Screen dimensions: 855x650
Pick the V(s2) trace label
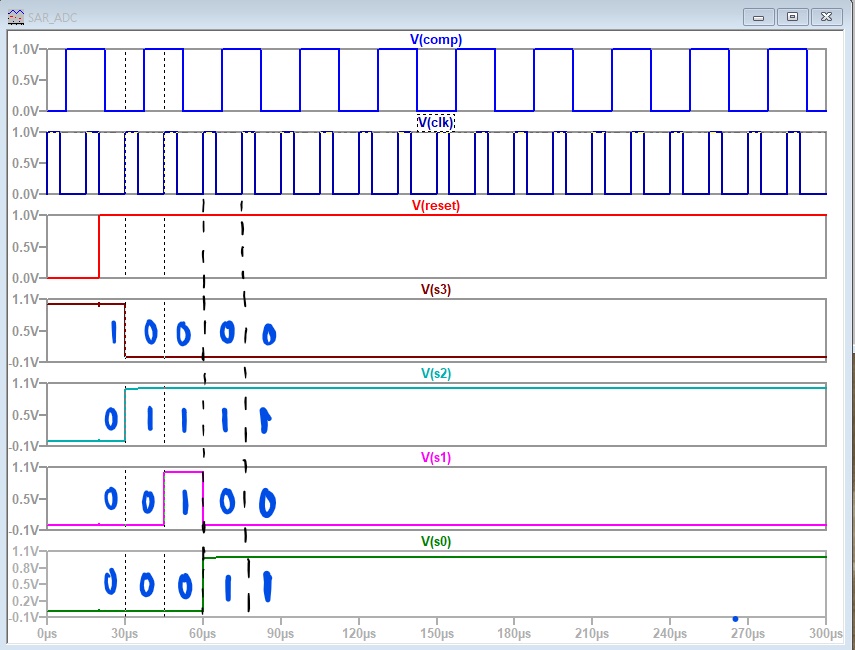click(436, 374)
